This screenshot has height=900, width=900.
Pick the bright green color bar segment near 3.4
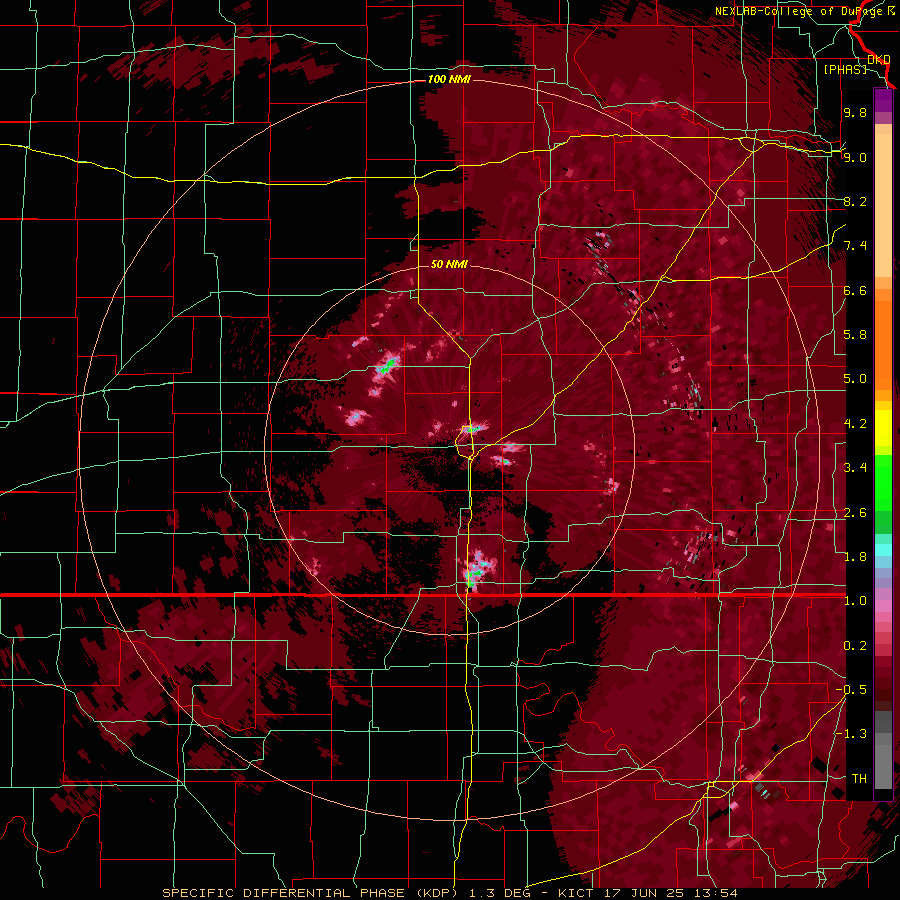883,482
